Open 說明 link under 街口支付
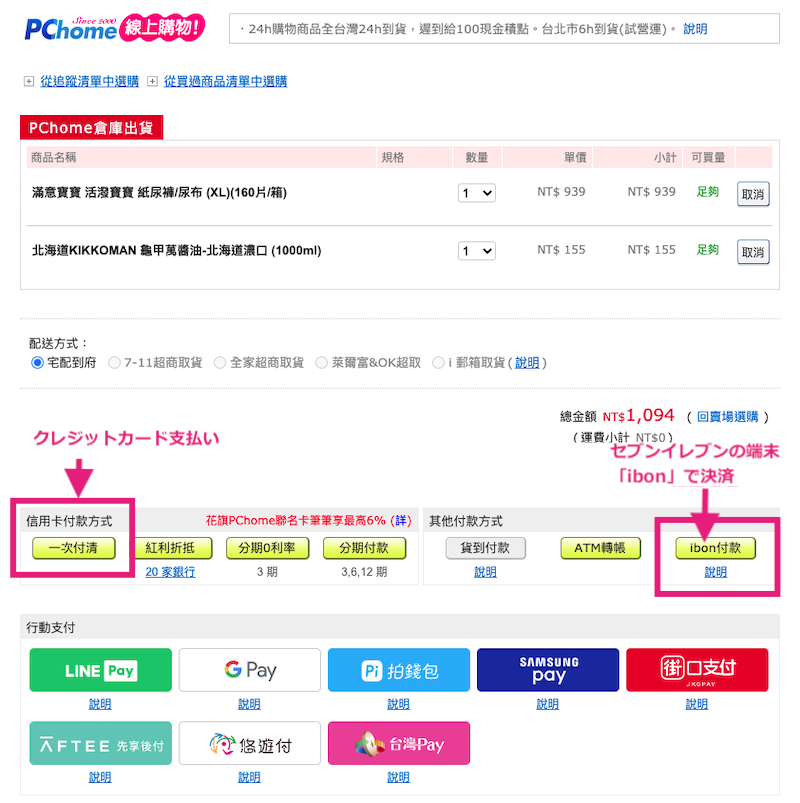 [x=697, y=704]
